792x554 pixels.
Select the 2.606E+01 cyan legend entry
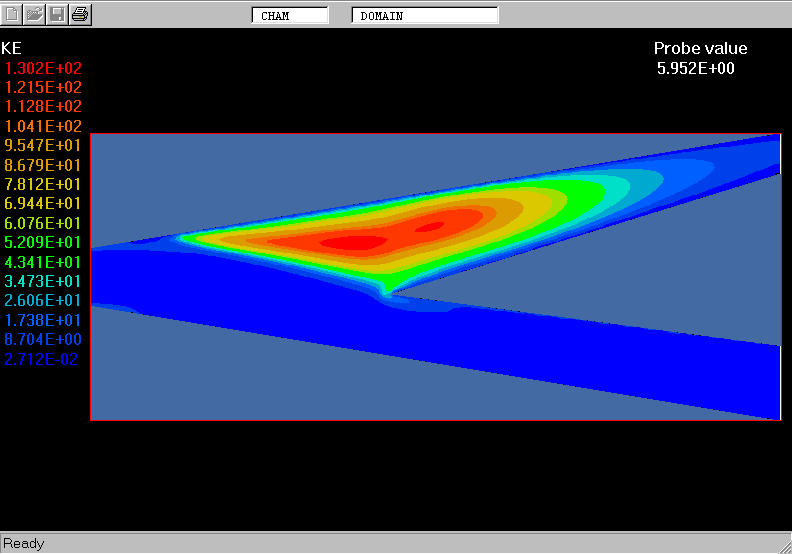(44, 300)
